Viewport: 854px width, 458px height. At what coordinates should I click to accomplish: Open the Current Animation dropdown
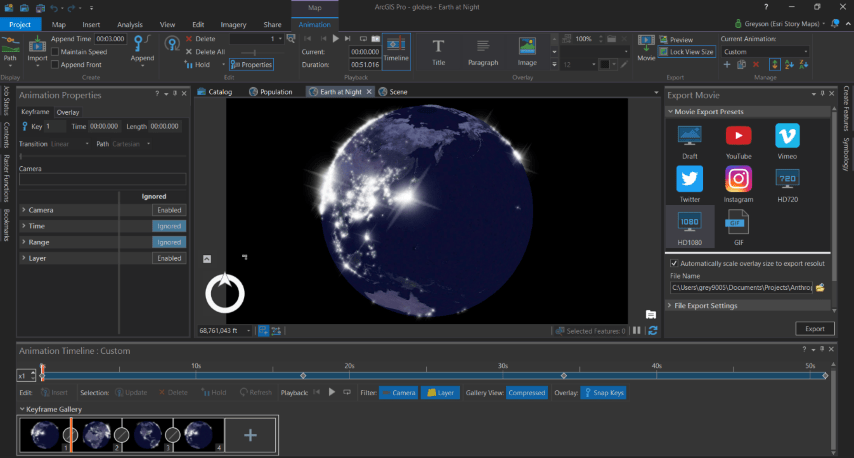(x=764, y=51)
